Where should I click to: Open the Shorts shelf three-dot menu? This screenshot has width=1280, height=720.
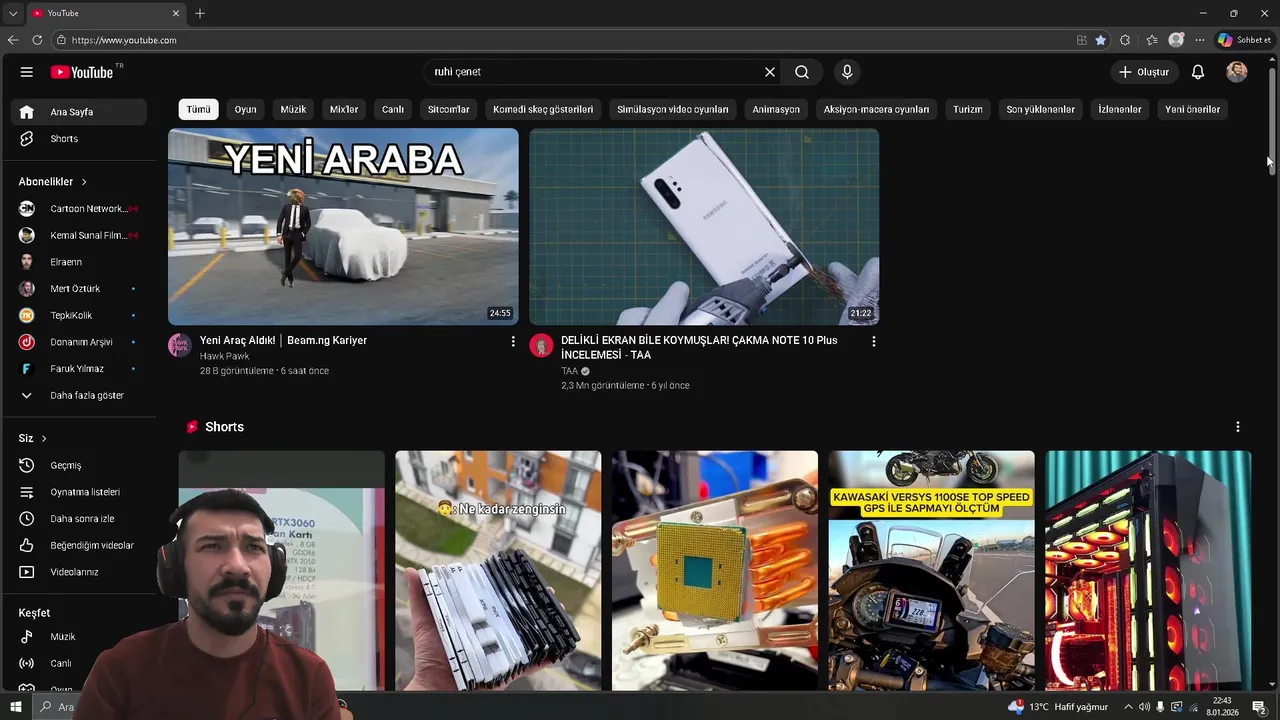tap(1237, 427)
